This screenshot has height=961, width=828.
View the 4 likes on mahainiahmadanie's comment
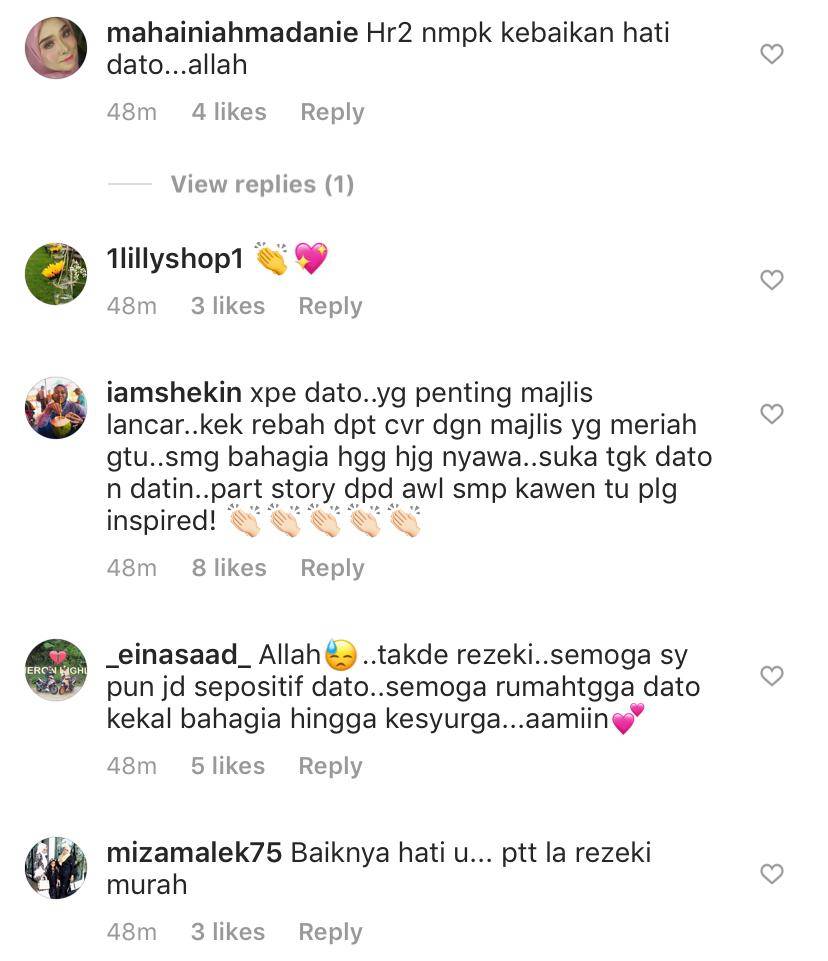[x=229, y=112]
